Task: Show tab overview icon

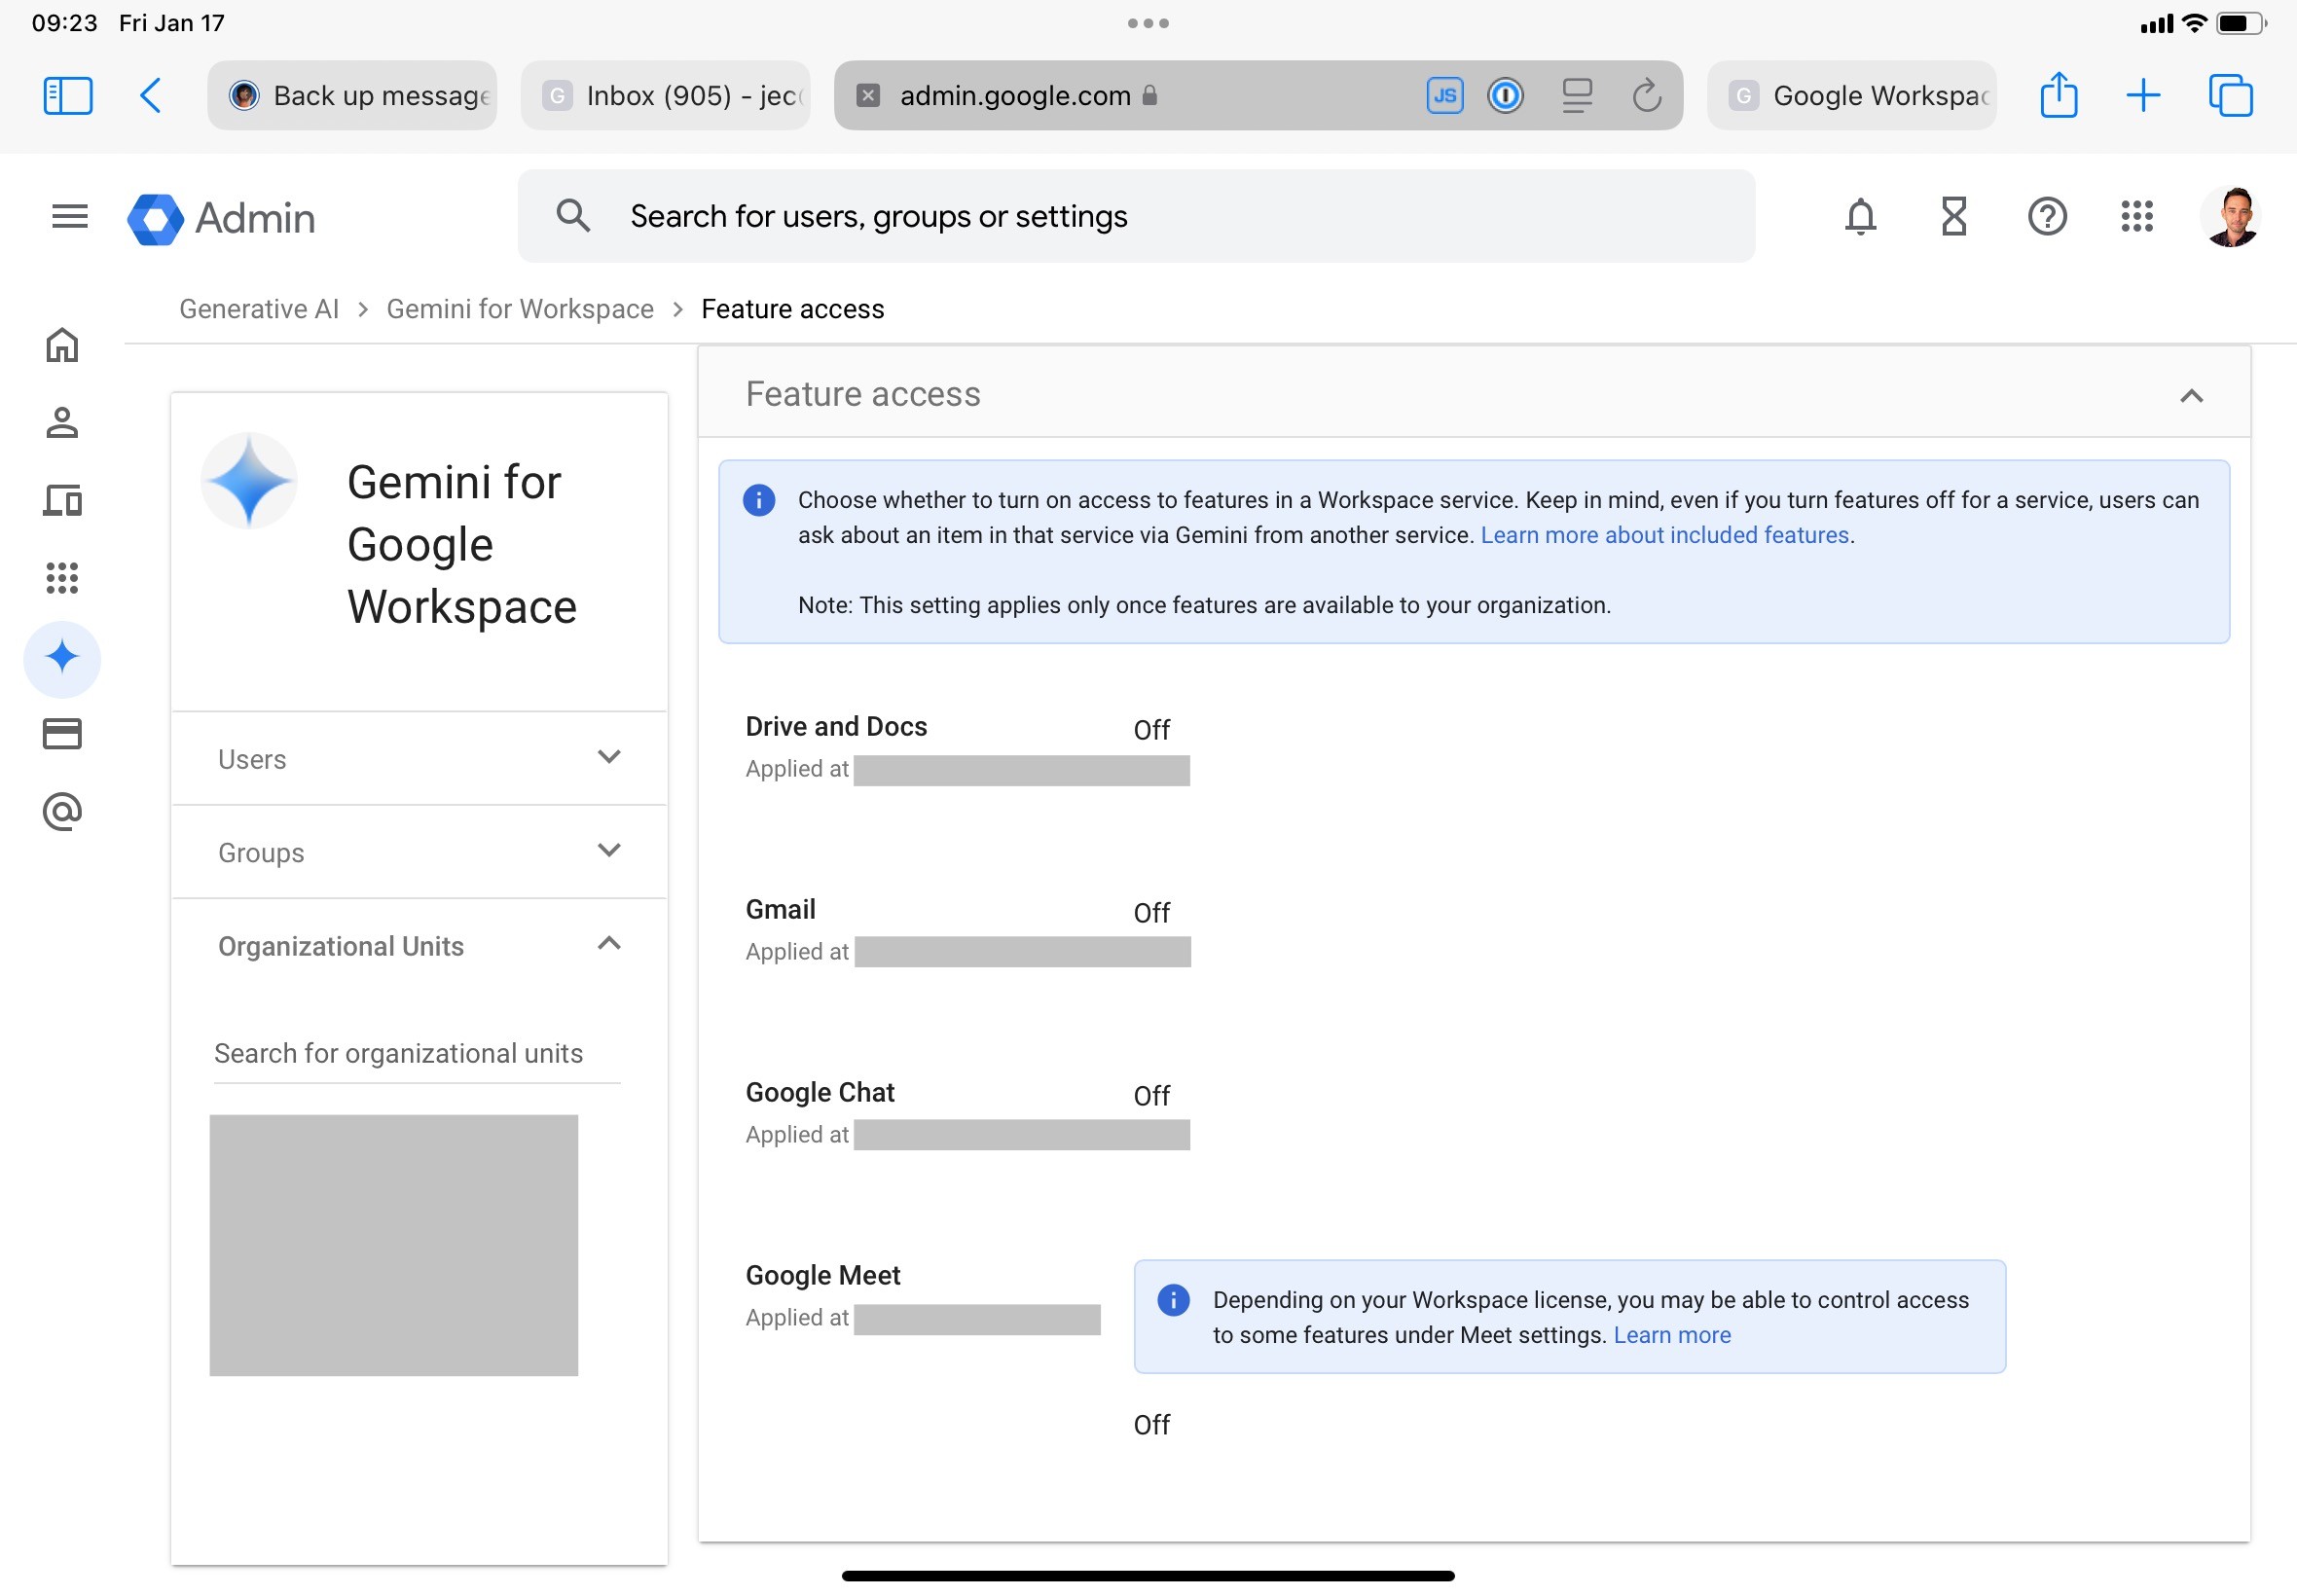Action: (2230, 96)
